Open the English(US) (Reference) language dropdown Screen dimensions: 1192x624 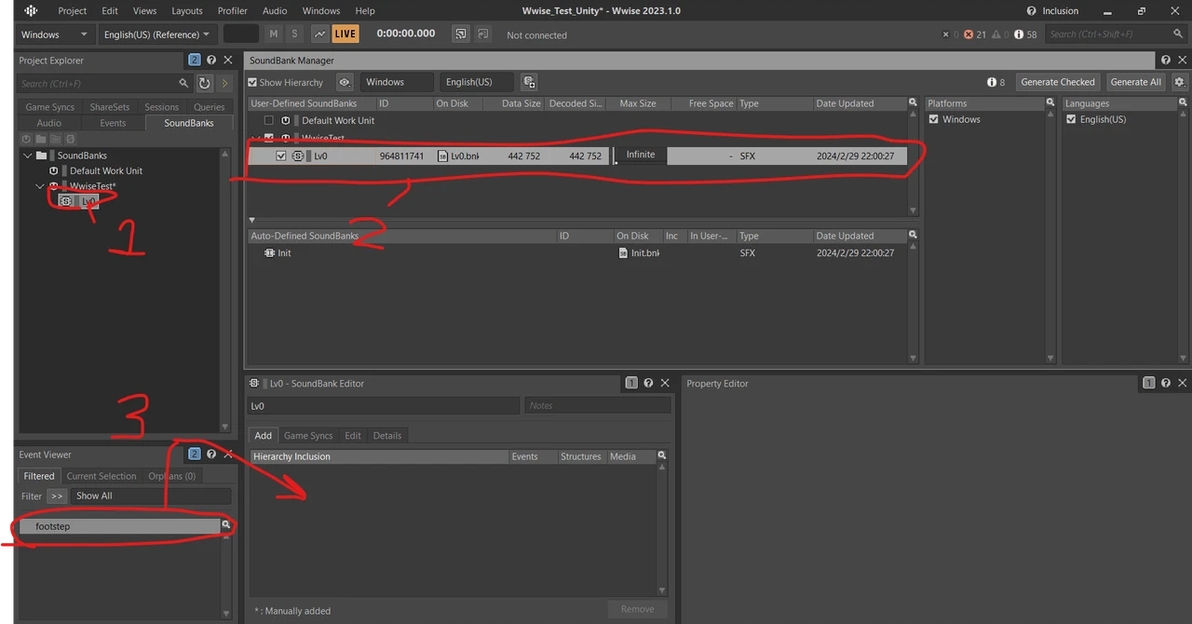click(x=157, y=34)
